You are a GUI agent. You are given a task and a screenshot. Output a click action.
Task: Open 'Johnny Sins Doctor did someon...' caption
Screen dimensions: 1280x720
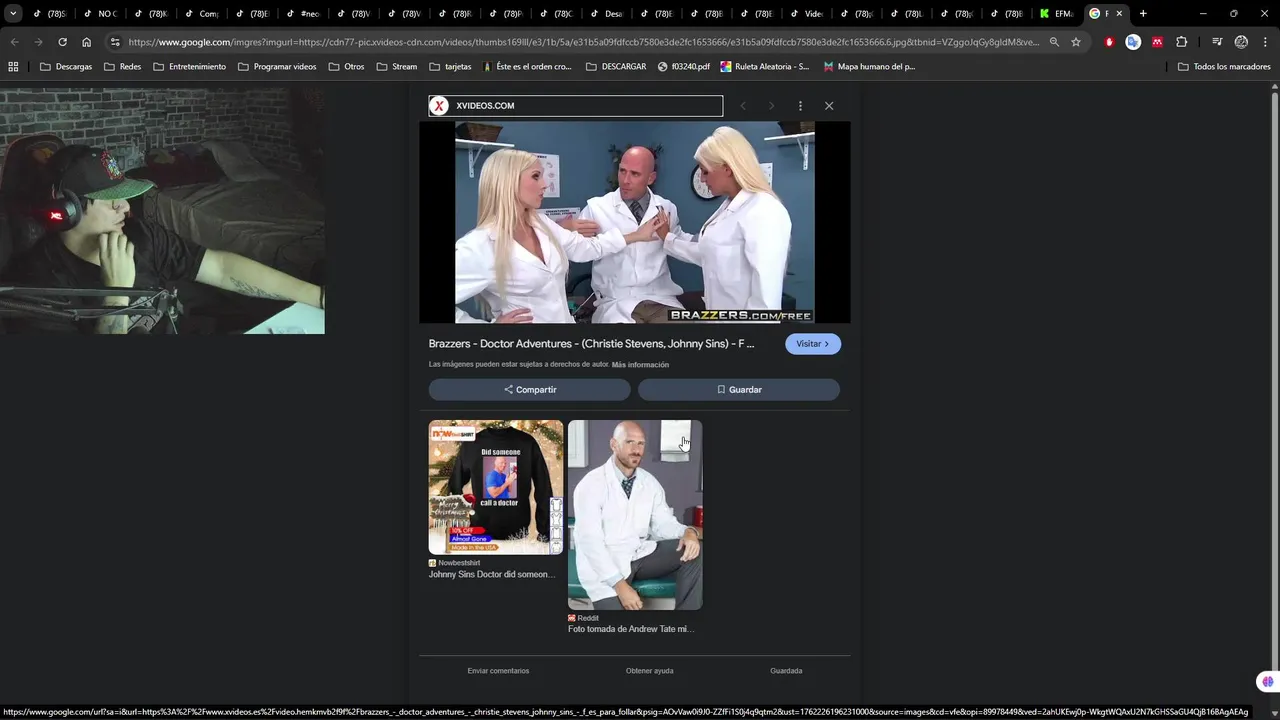tap(492, 575)
